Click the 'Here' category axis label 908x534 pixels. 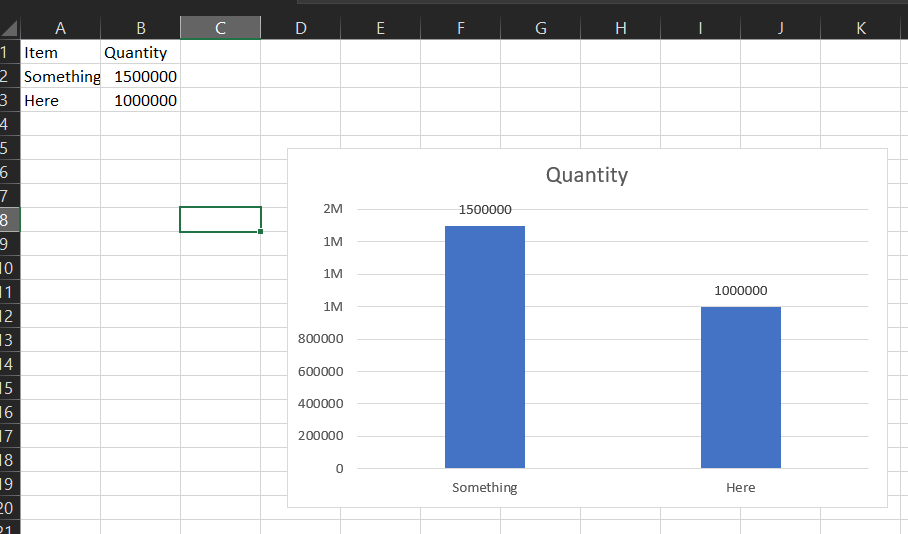741,488
